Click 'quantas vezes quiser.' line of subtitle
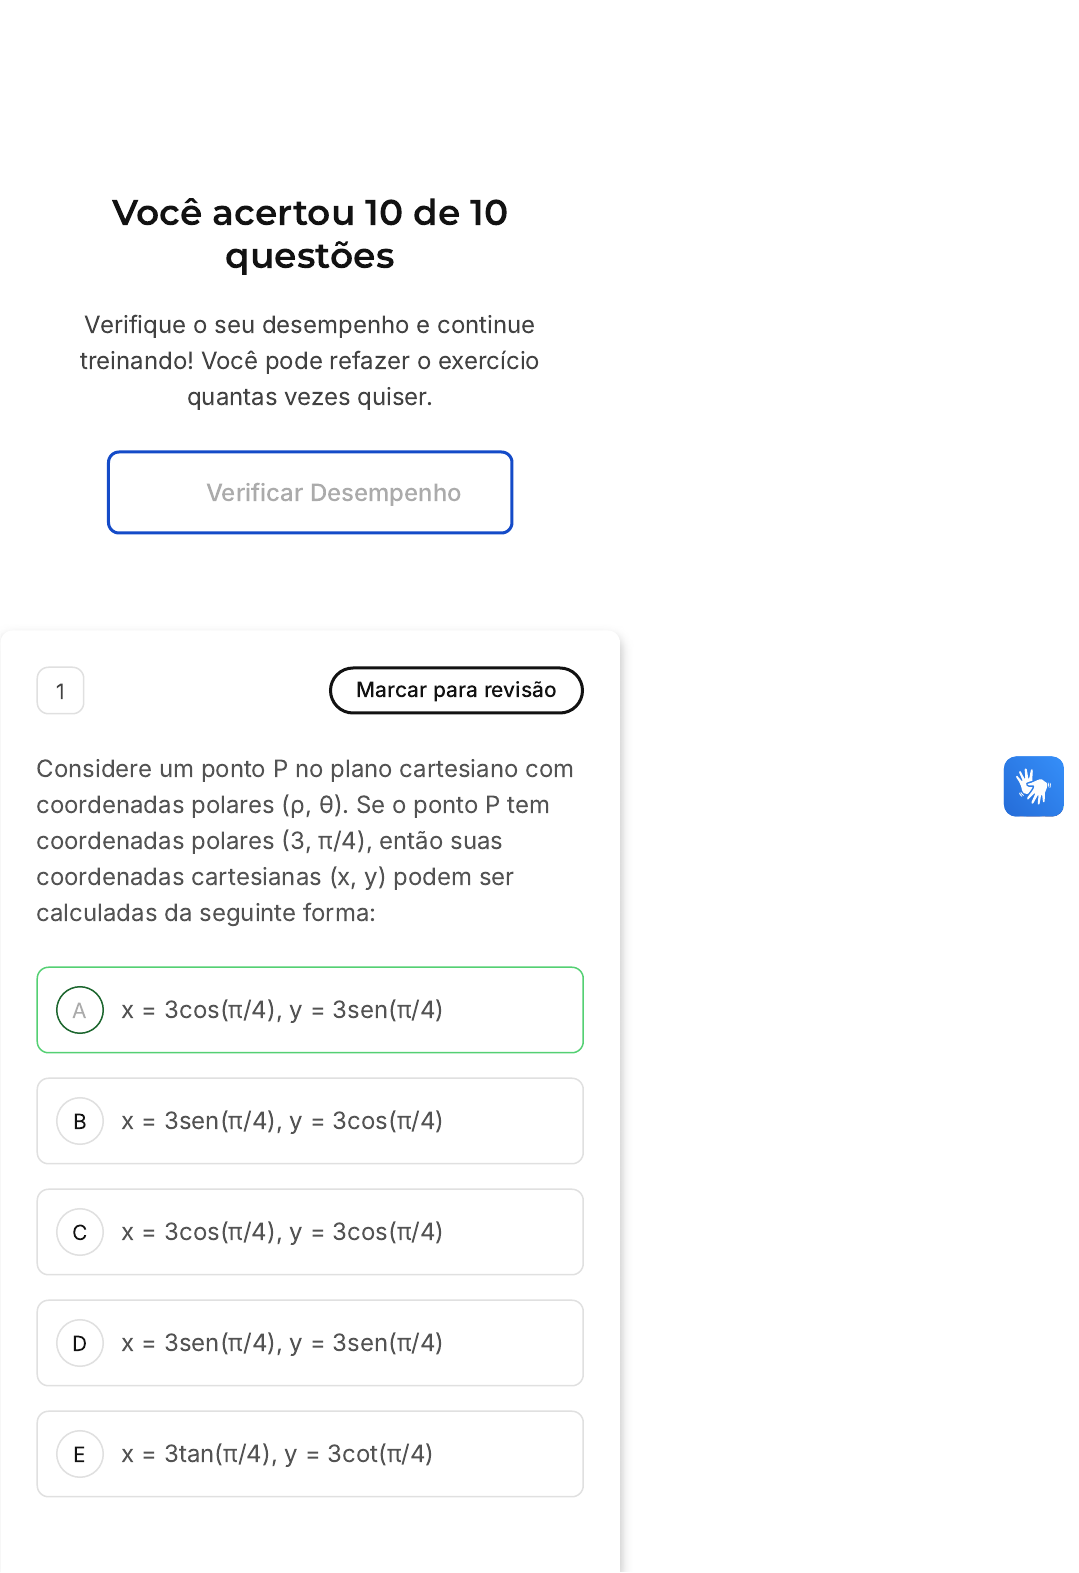Viewport: 1079px width, 1573px height. pyautogui.click(x=310, y=397)
